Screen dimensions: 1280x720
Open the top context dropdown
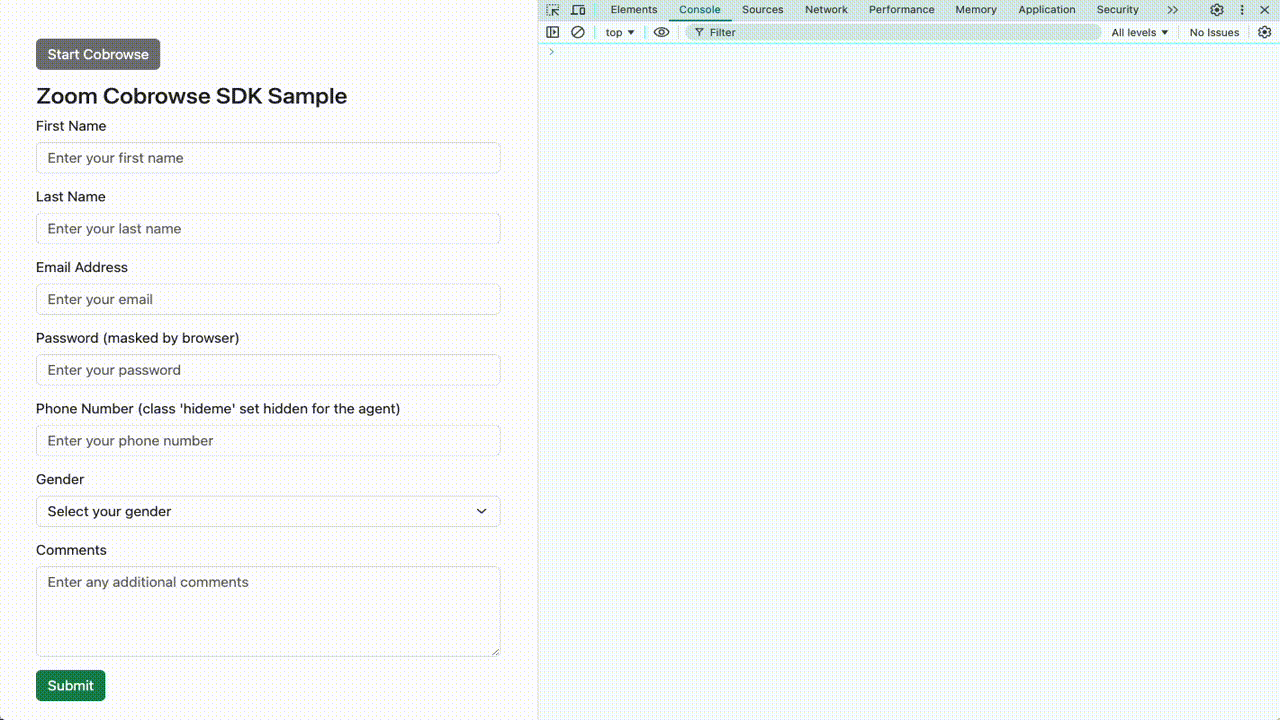pos(620,32)
